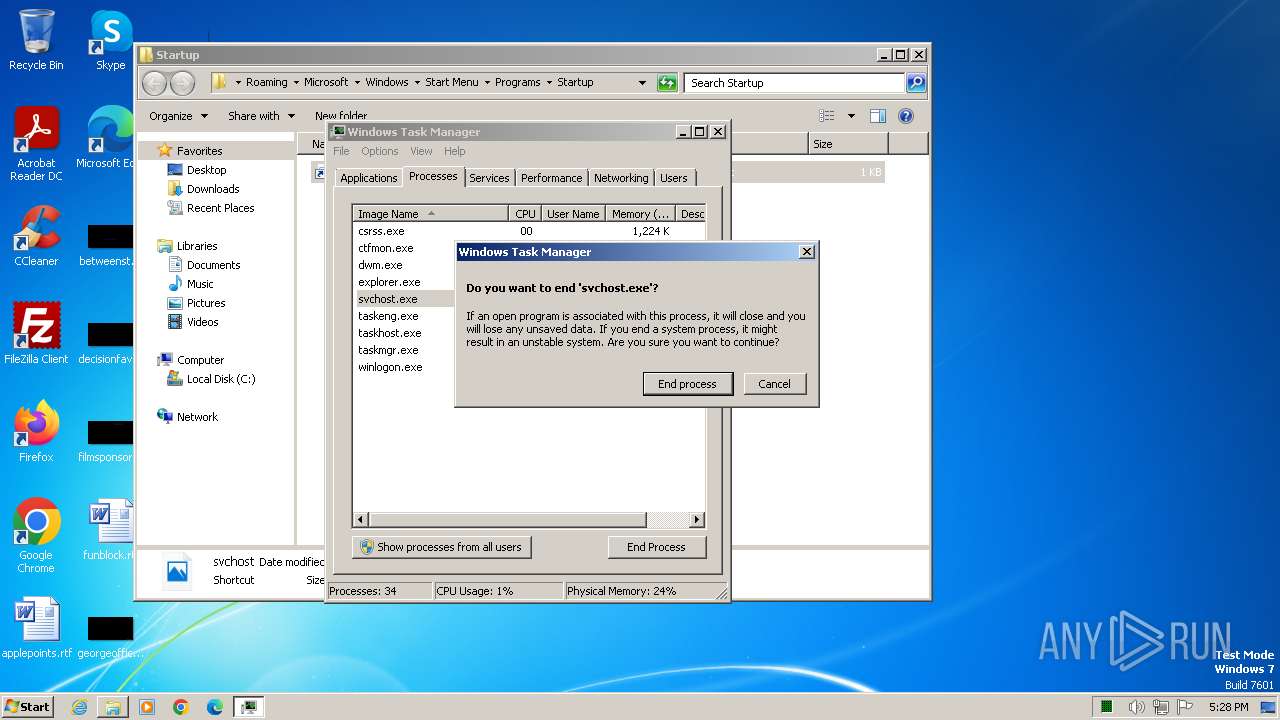The width and height of the screenshot is (1280, 720).
Task: Open Firefox desktop shortcut
Action: pos(36,431)
